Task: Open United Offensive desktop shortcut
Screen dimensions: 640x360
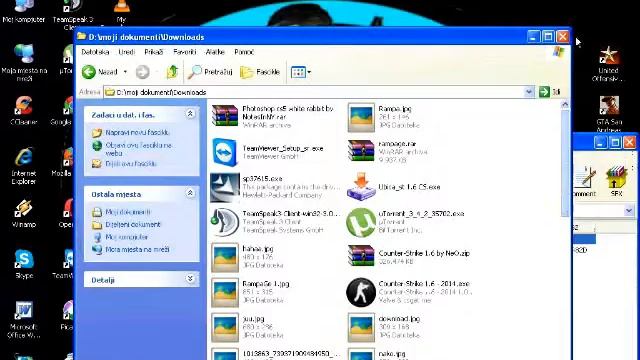Action: click(x=608, y=64)
